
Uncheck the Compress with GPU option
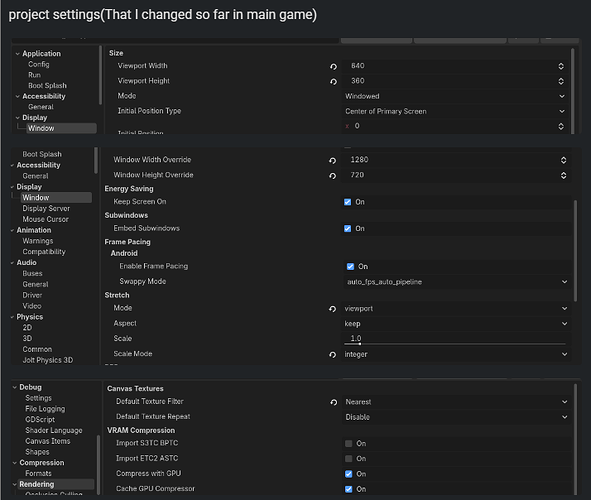[349, 474]
